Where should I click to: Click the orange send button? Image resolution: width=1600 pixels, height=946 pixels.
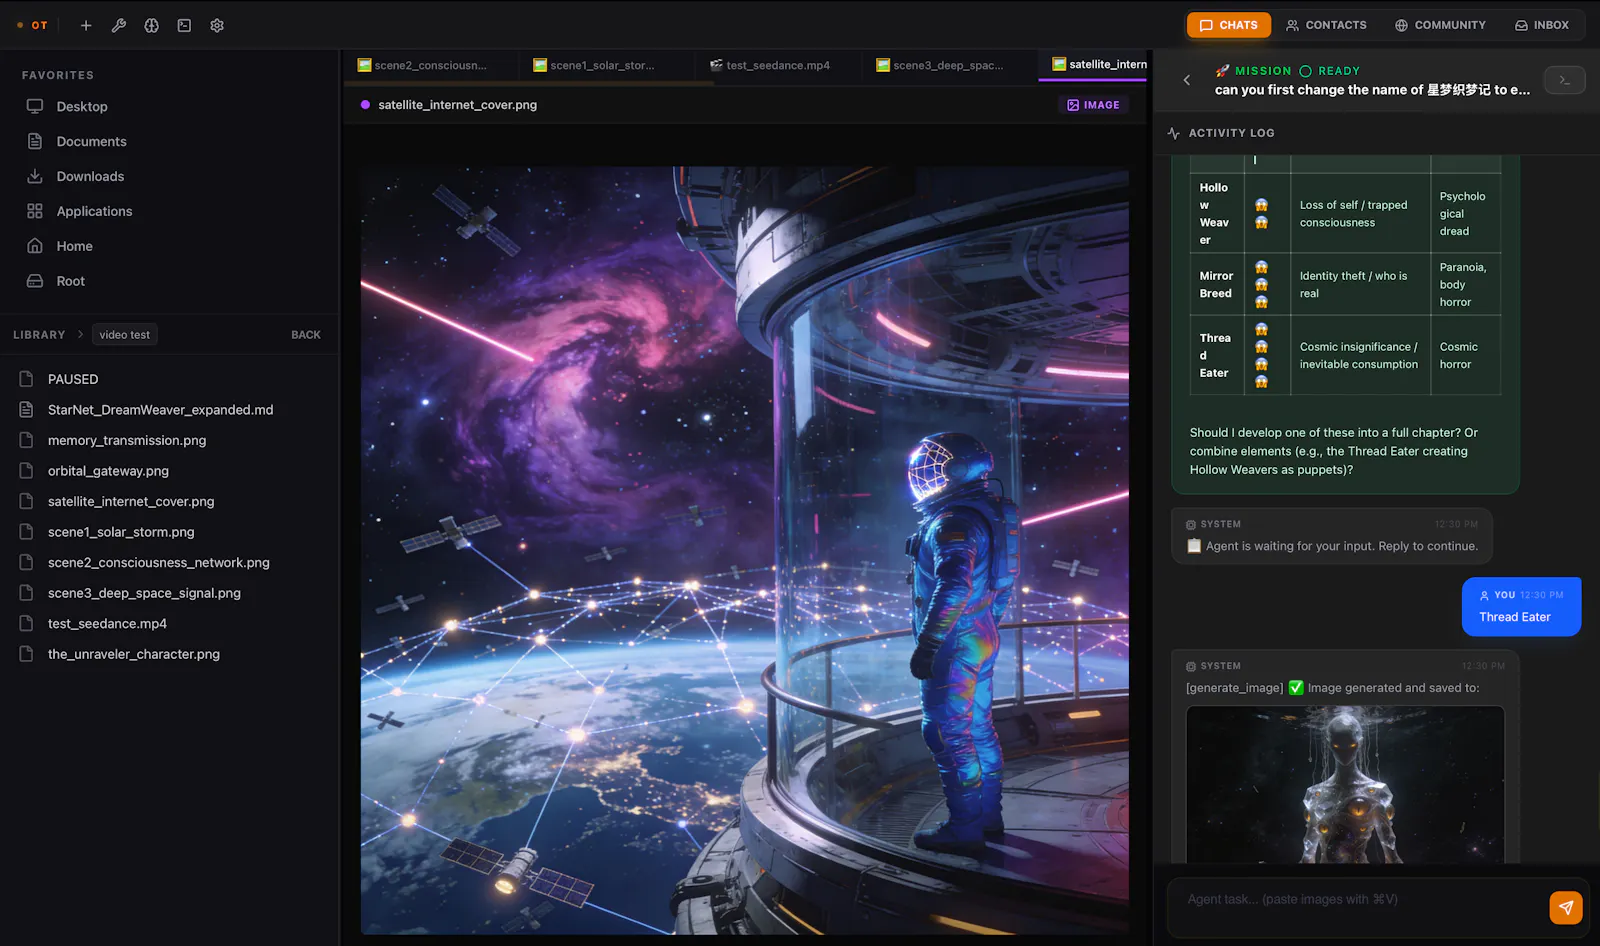(x=1566, y=907)
